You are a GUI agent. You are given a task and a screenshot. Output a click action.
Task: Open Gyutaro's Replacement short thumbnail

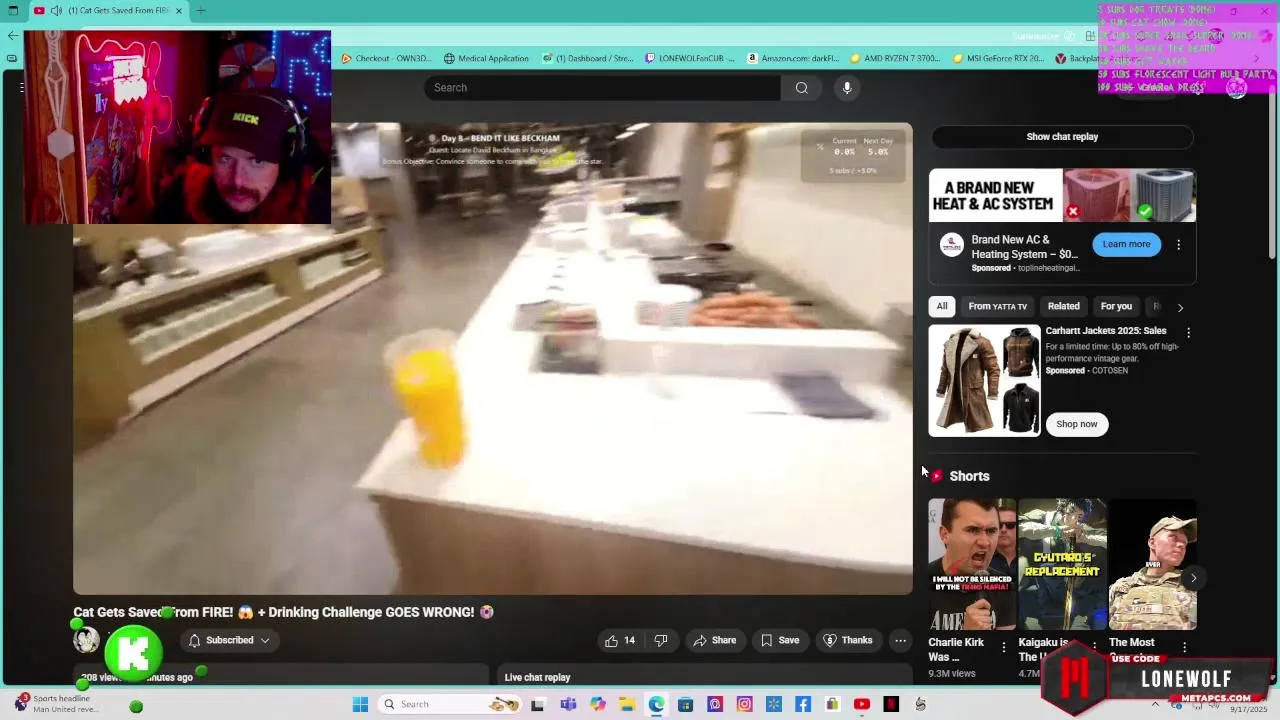[1062, 564]
